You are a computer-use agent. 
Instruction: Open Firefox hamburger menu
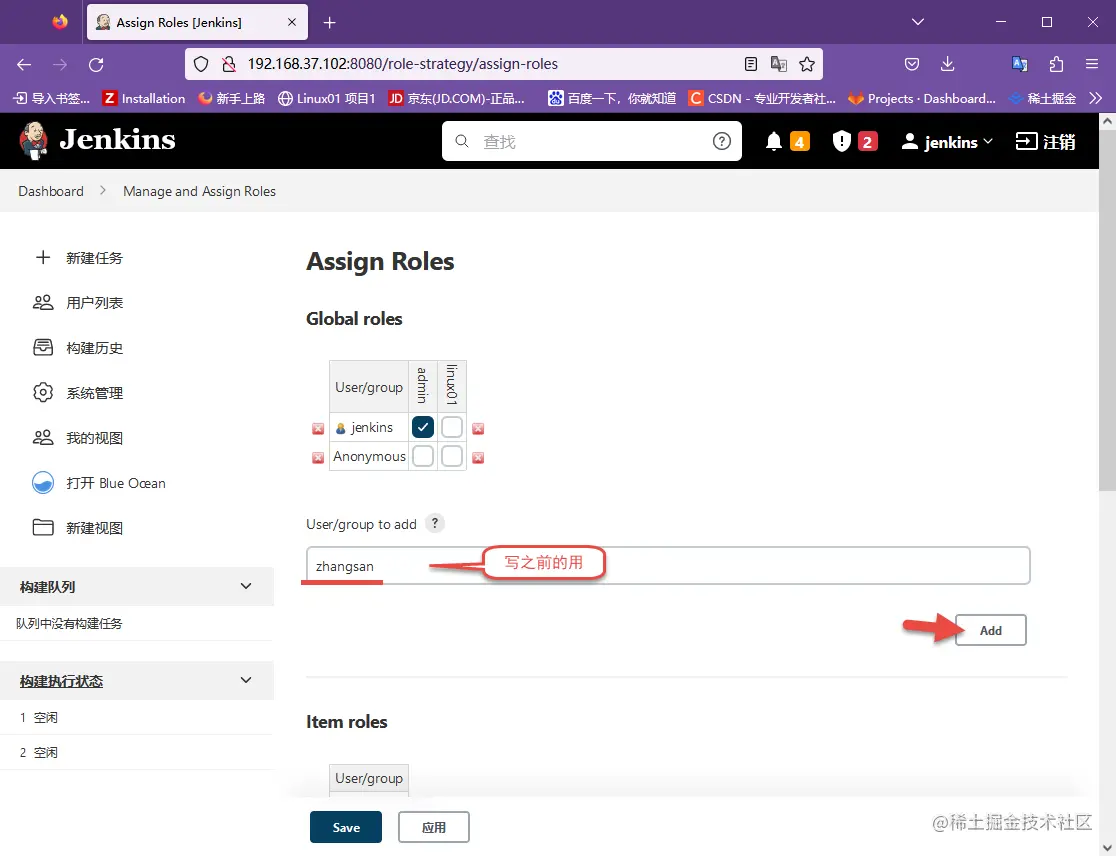[x=1092, y=64]
